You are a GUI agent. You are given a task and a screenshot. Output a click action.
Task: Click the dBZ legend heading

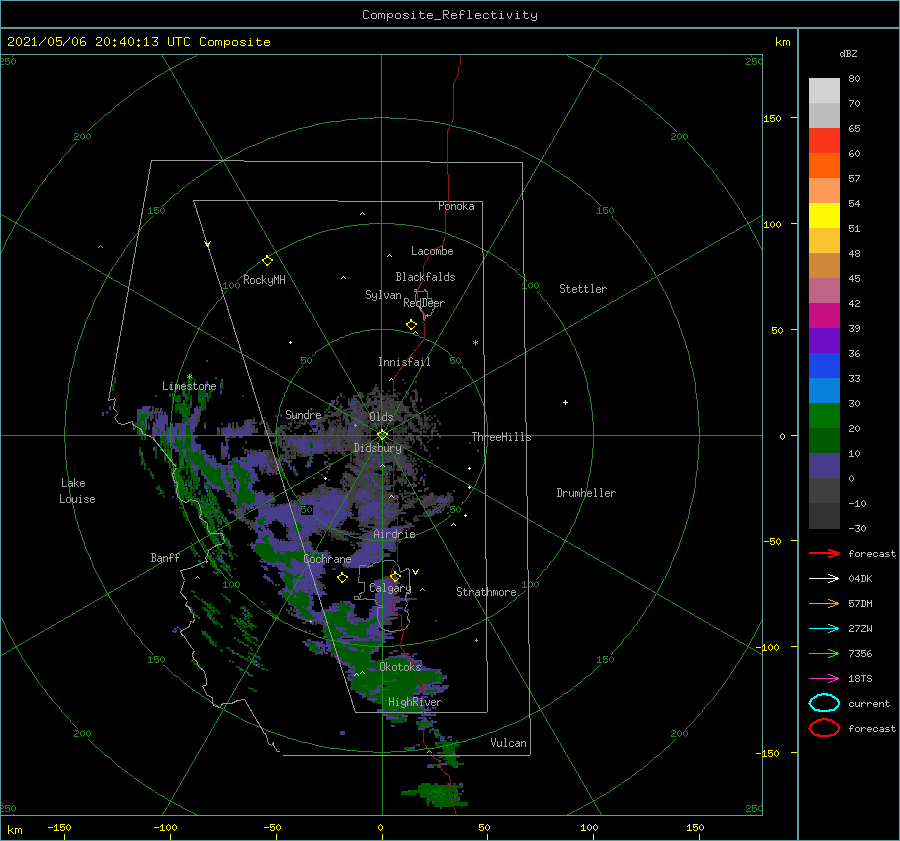click(x=848, y=53)
